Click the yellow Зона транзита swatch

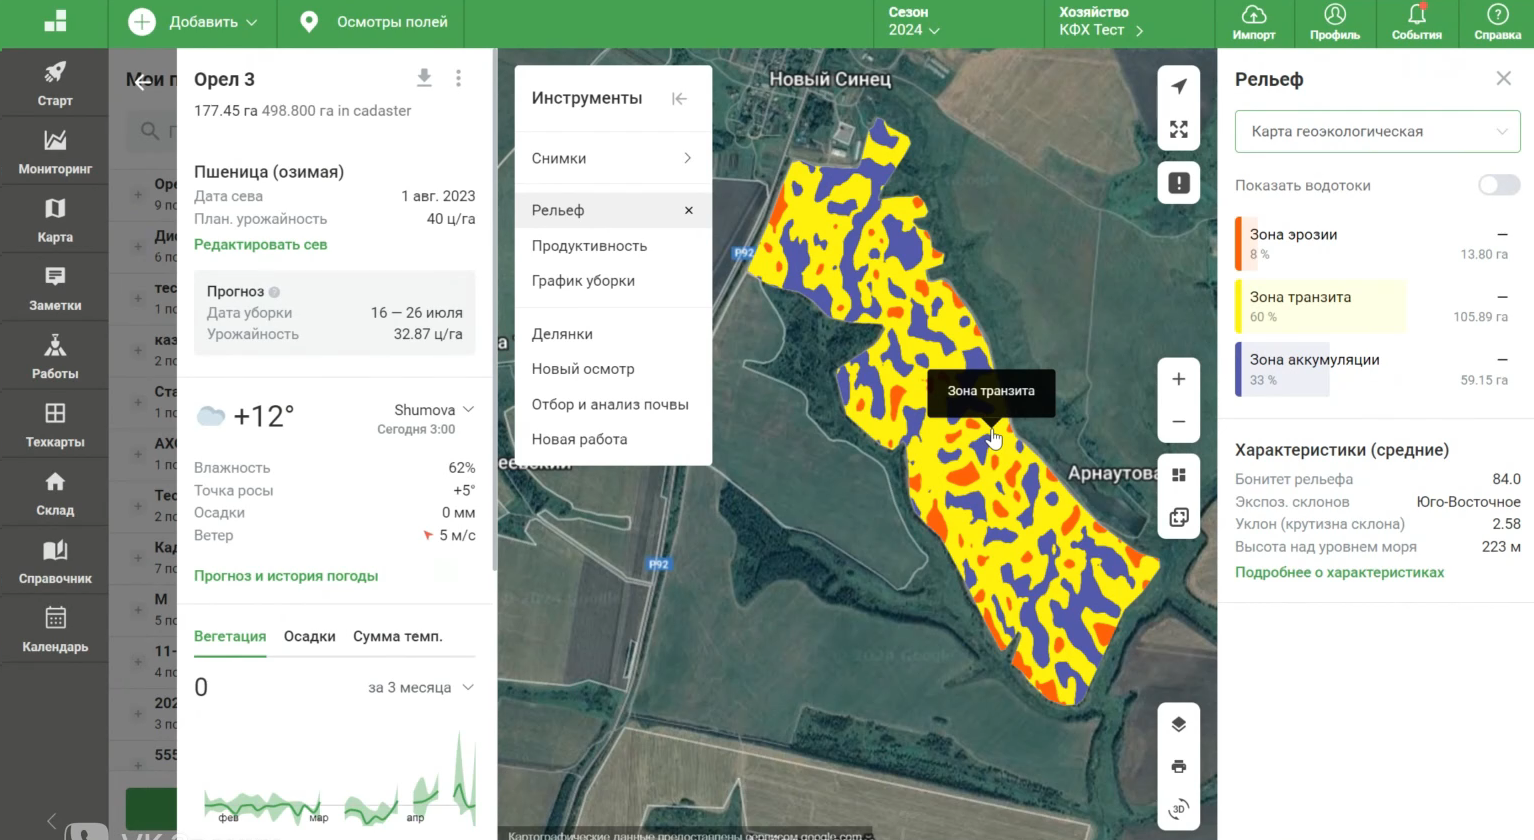pos(1239,306)
